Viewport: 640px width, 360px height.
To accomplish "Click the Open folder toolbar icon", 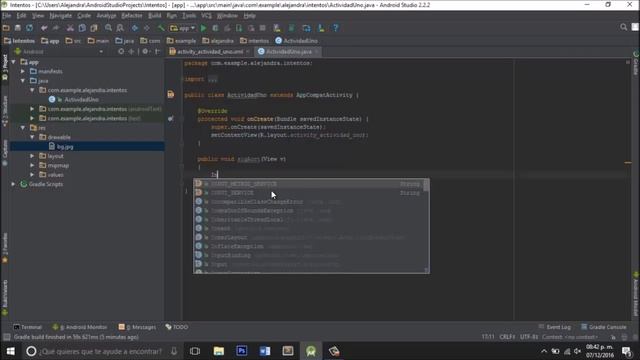I will point(6,28).
